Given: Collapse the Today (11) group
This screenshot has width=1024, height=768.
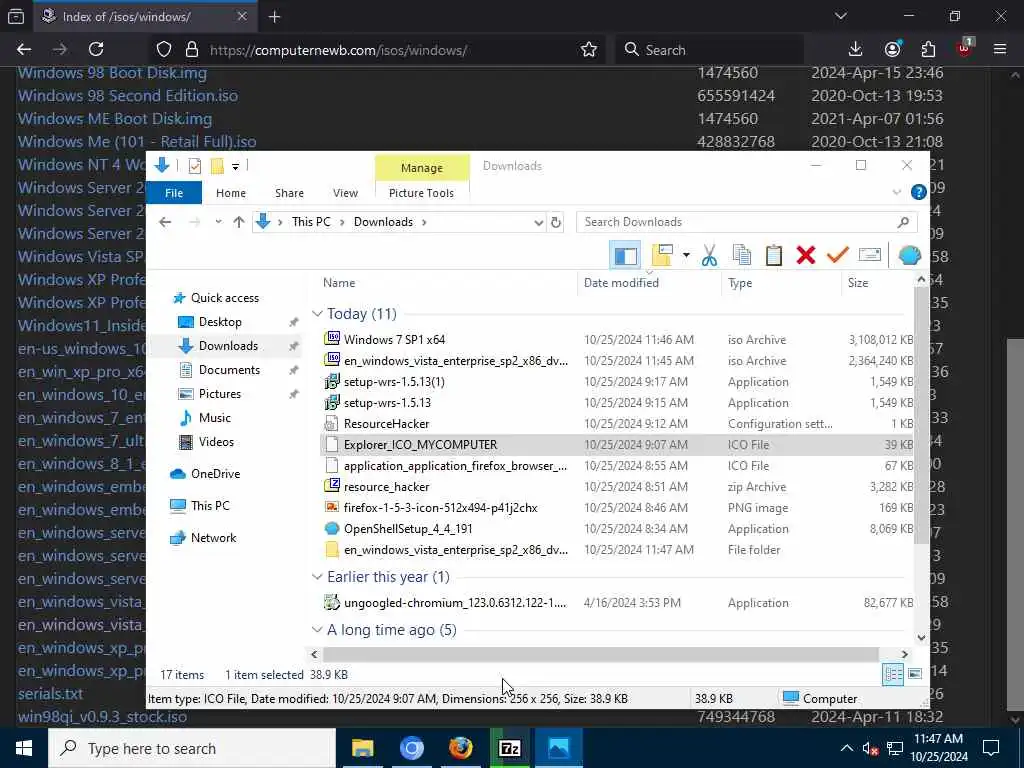Looking at the screenshot, I should 317,314.
